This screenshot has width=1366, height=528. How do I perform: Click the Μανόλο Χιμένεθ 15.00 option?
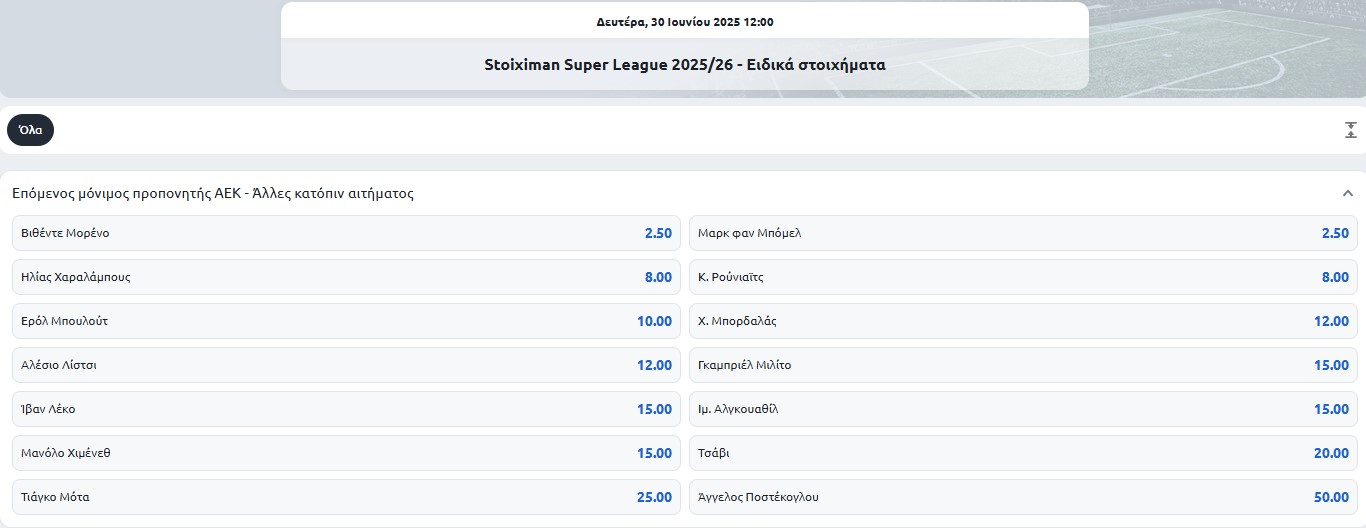tap(346, 453)
